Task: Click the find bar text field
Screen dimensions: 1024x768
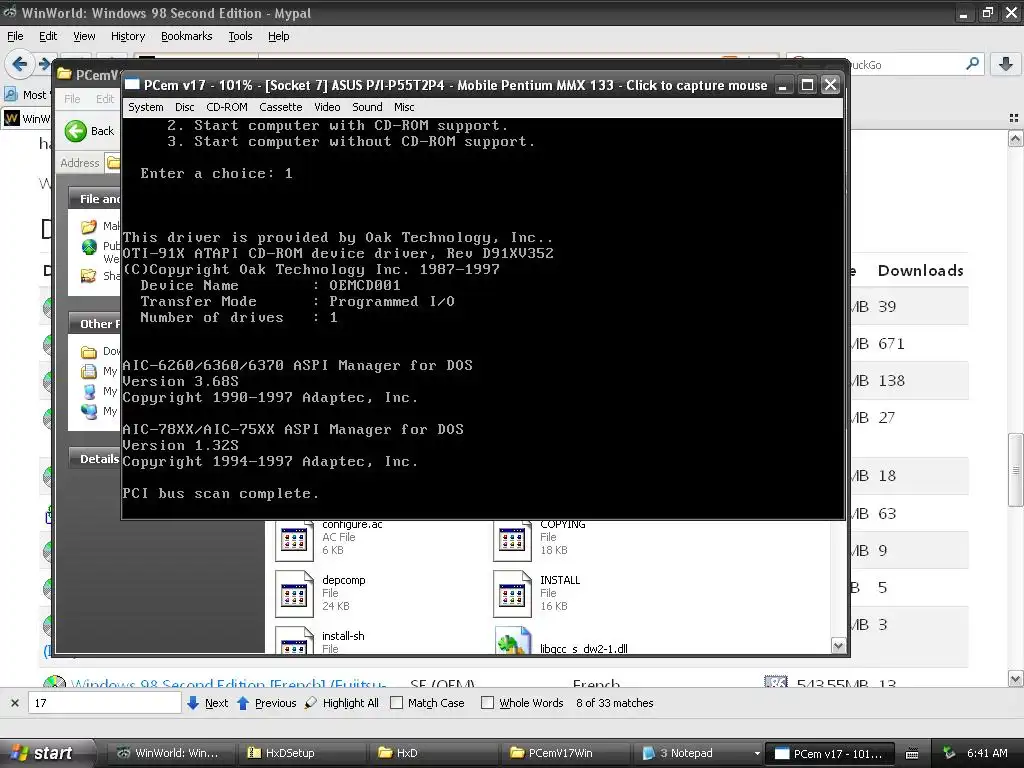Action: tap(104, 703)
